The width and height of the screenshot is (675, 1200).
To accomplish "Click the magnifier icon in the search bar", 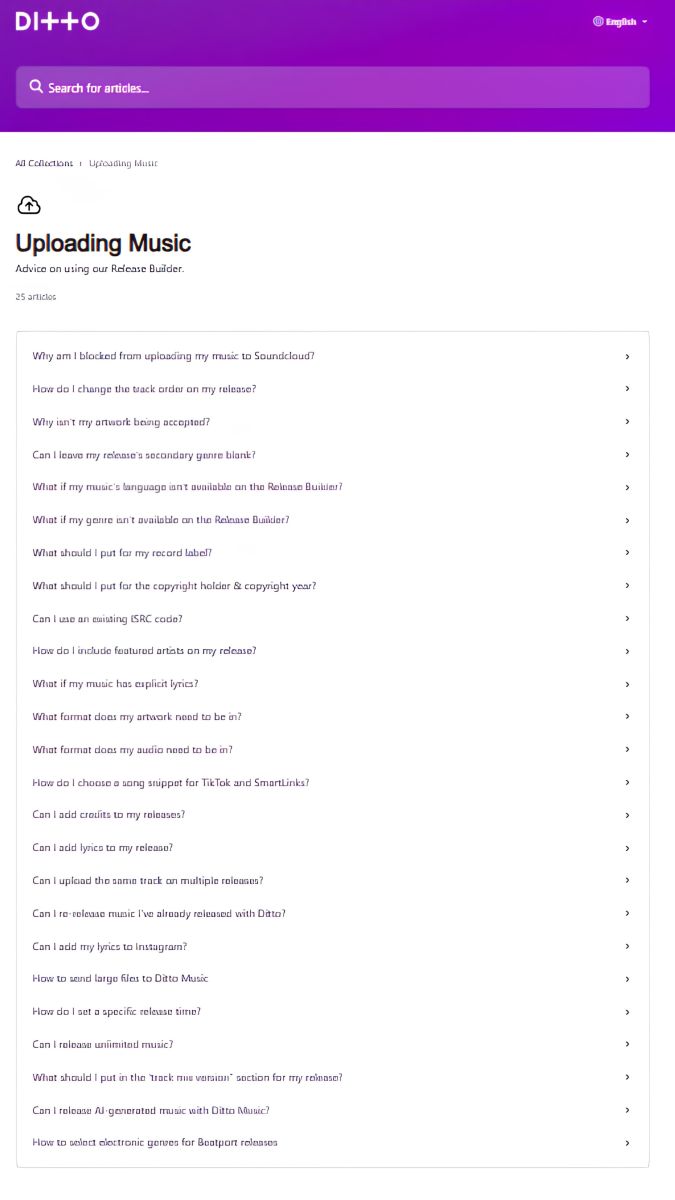I will pyautogui.click(x=36, y=87).
